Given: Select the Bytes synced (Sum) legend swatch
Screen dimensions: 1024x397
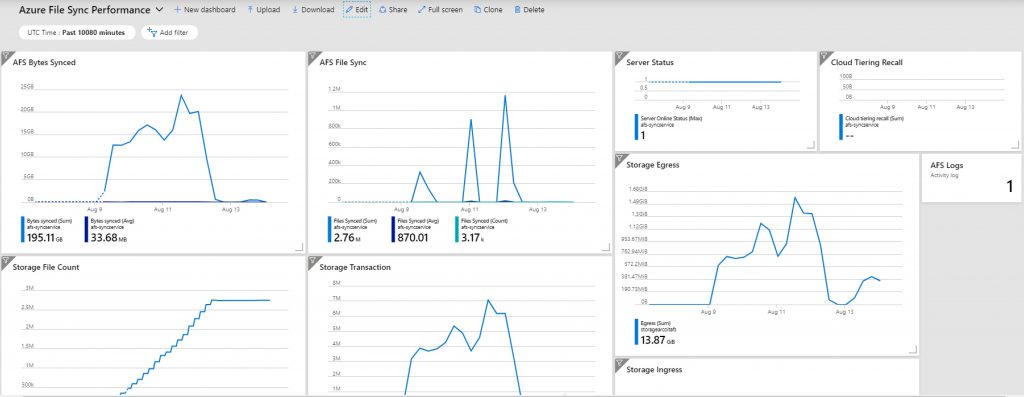Looking at the screenshot, I should (22, 230).
